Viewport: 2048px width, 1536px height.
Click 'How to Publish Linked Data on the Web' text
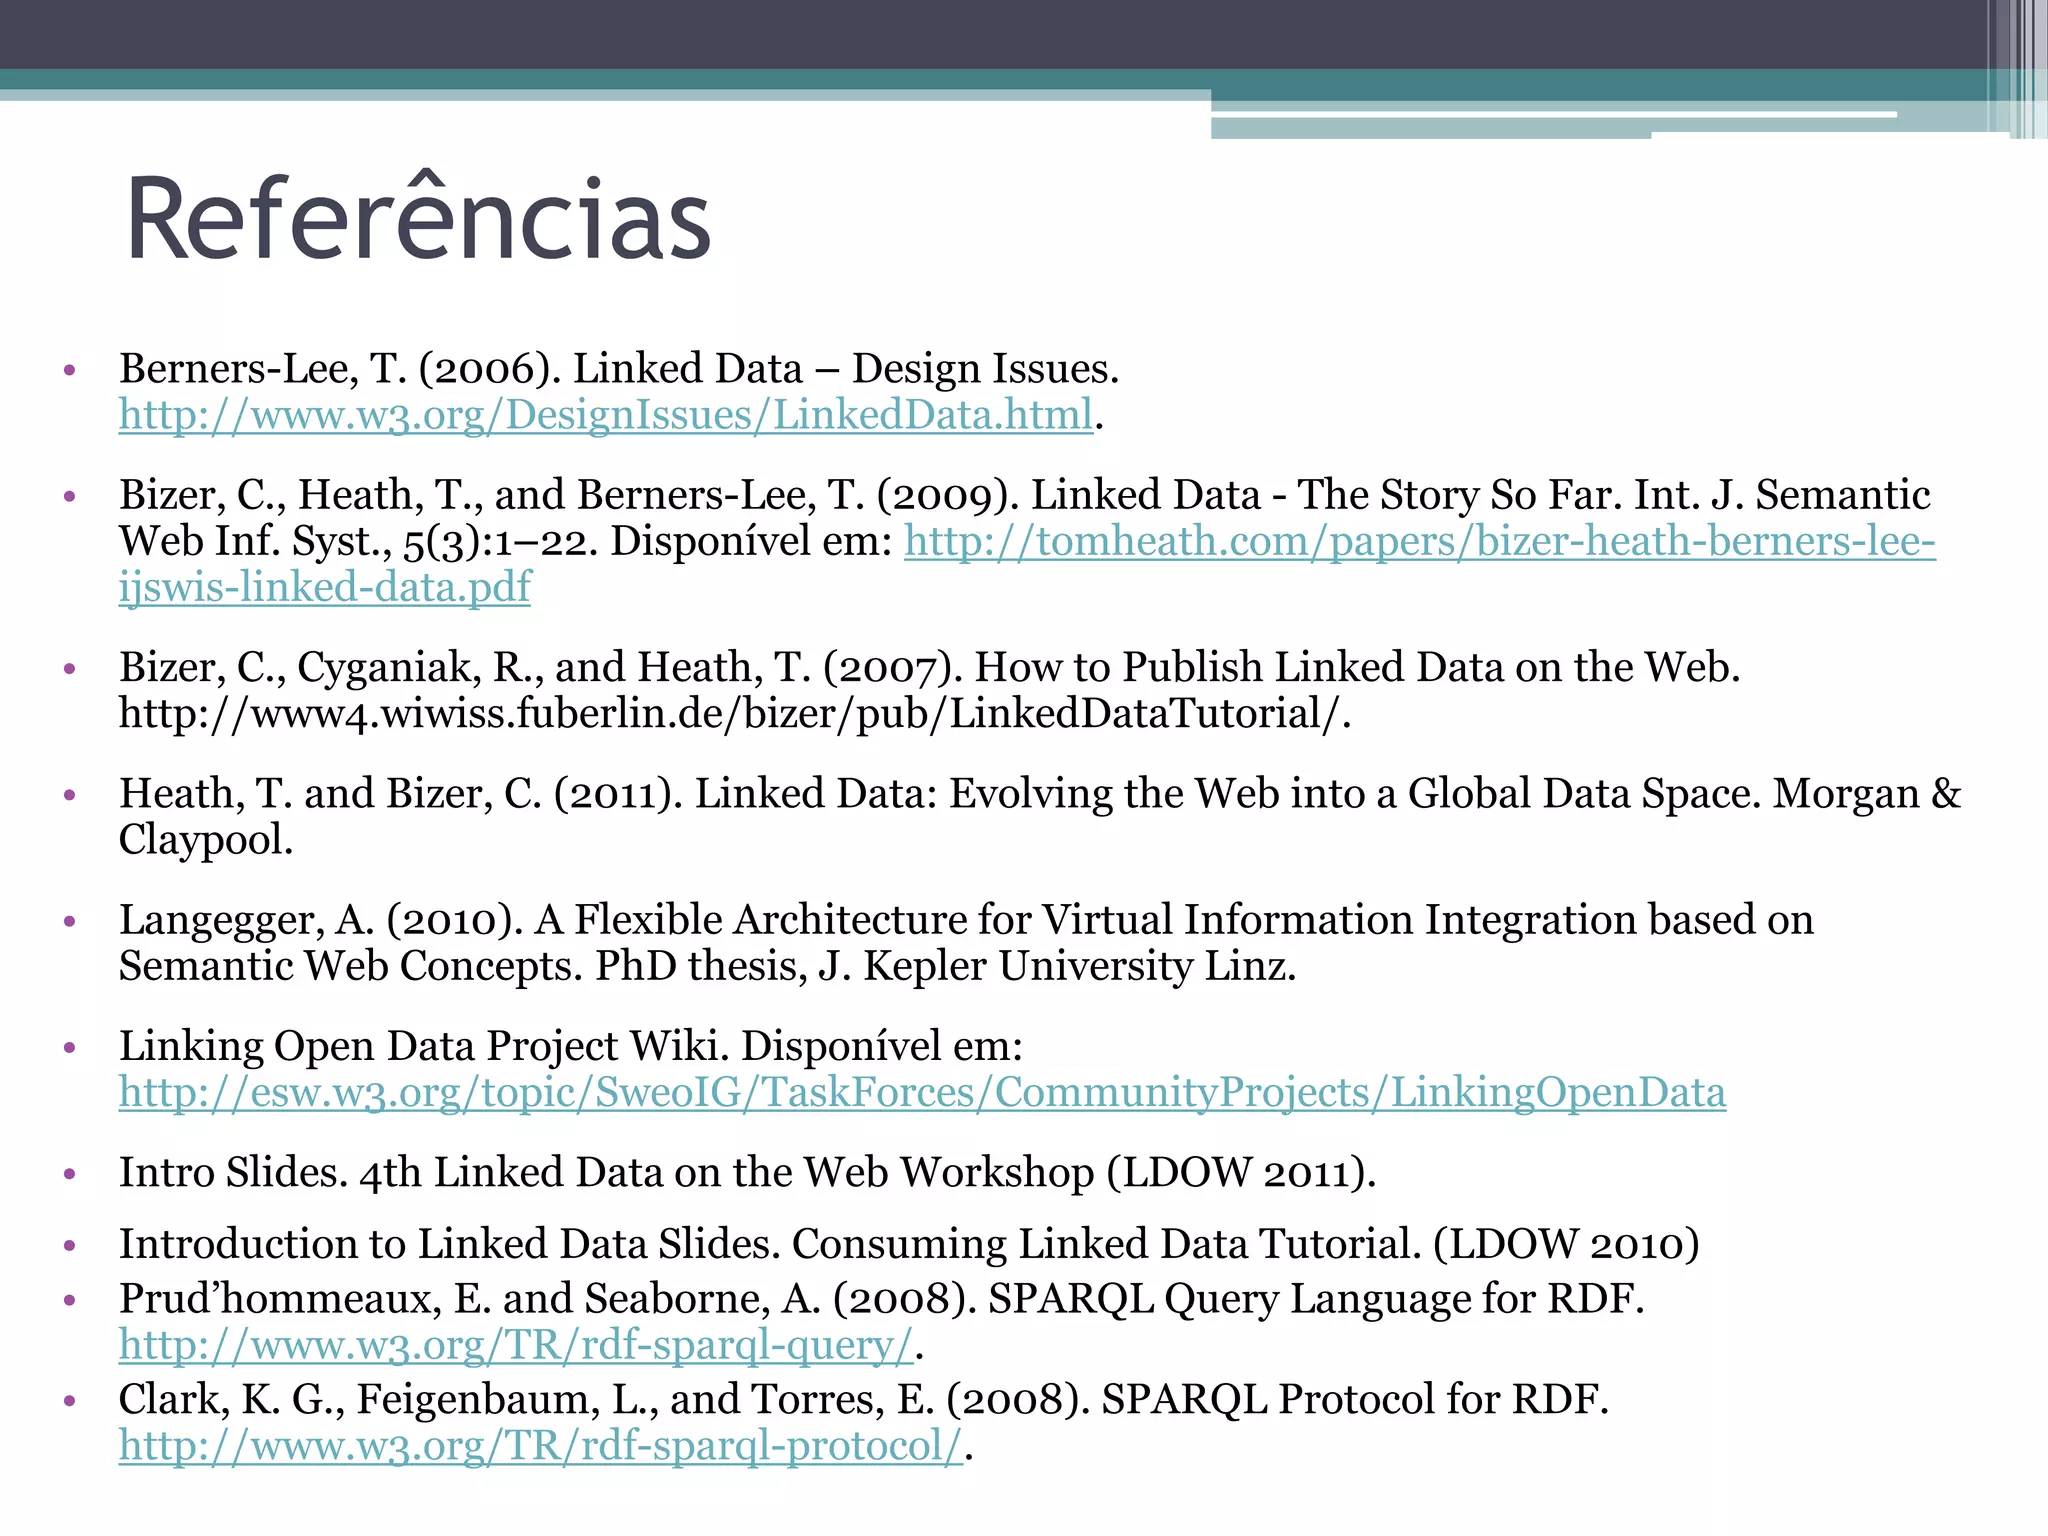(x=1357, y=667)
